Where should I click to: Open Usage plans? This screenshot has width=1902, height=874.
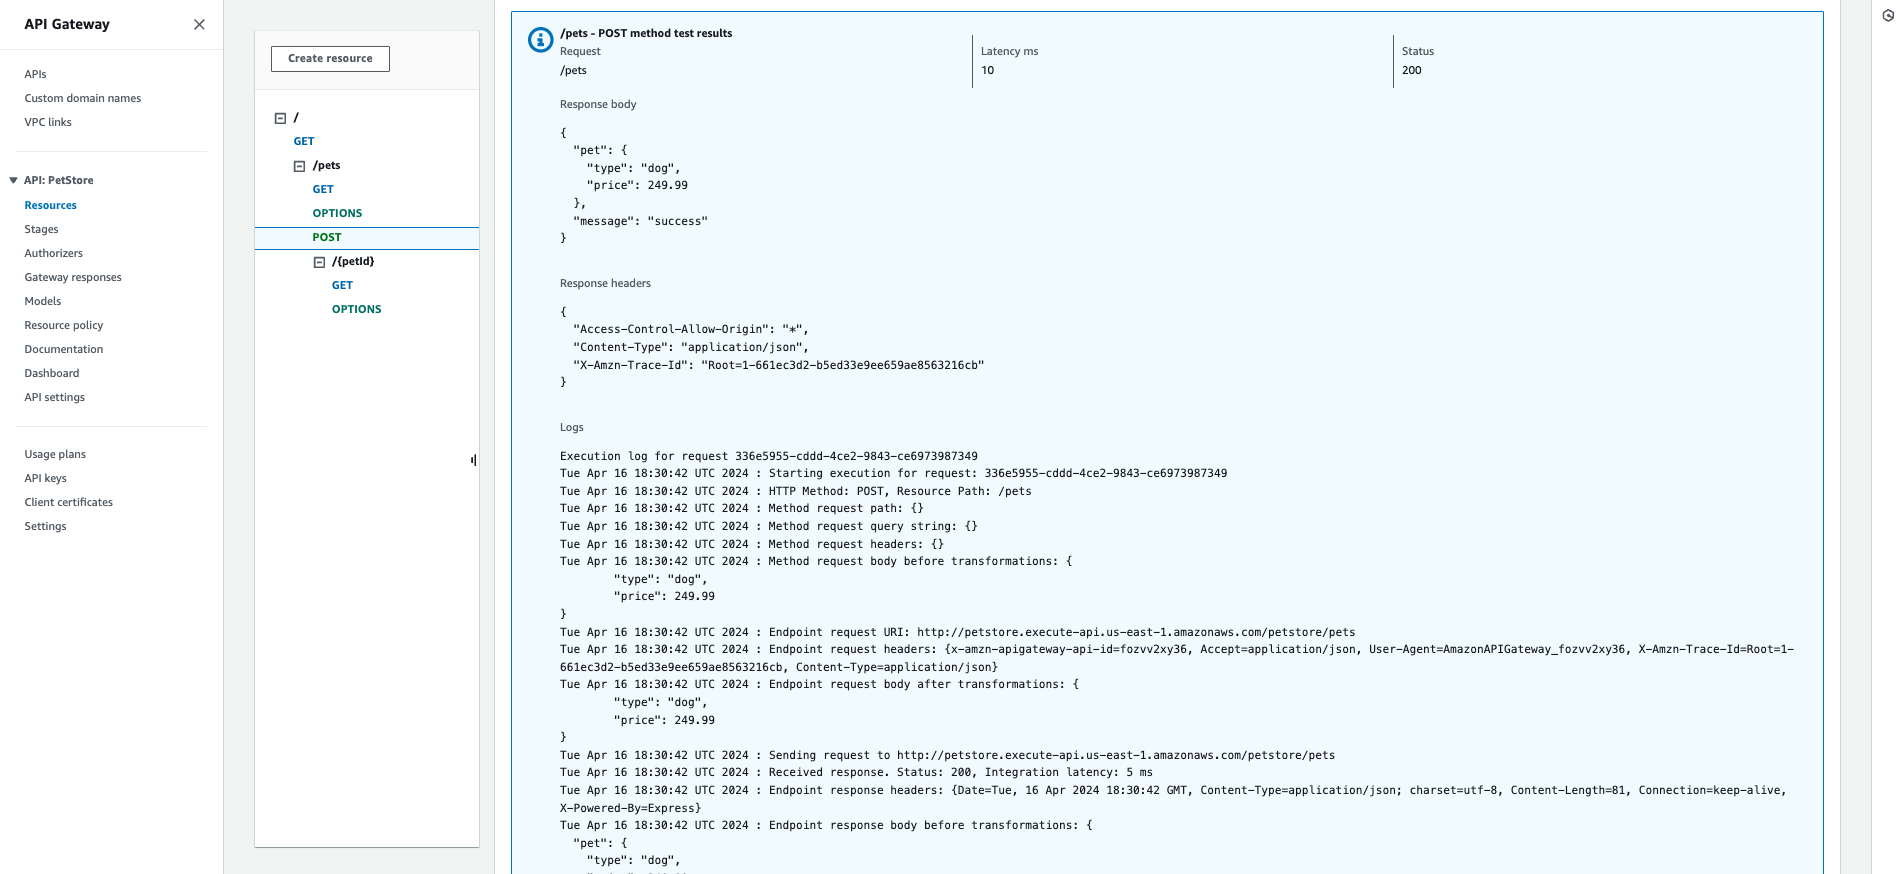tap(55, 454)
